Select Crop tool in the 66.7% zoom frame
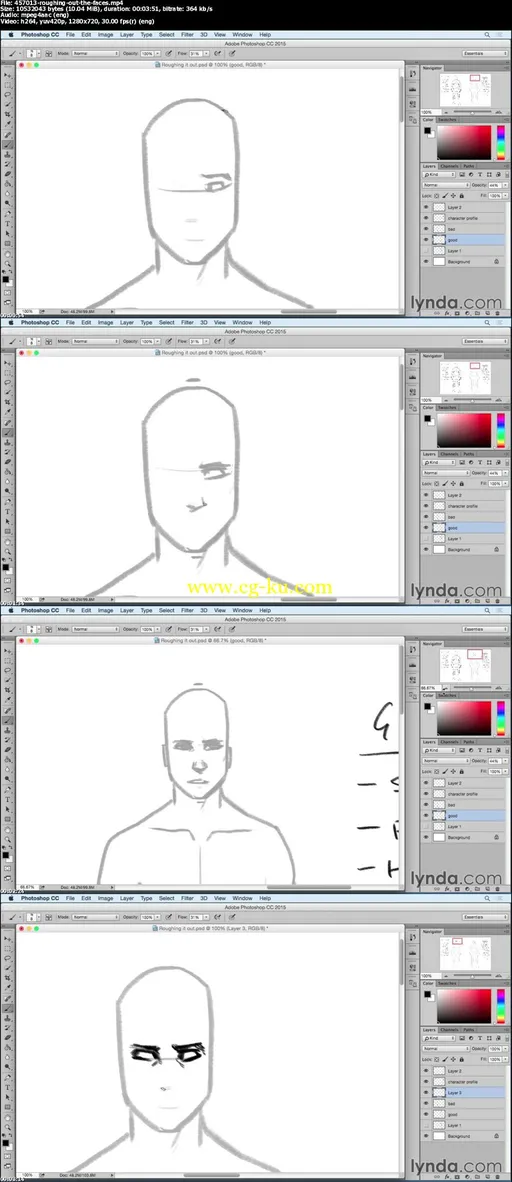The height and width of the screenshot is (1182, 512). tap(8, 690)
